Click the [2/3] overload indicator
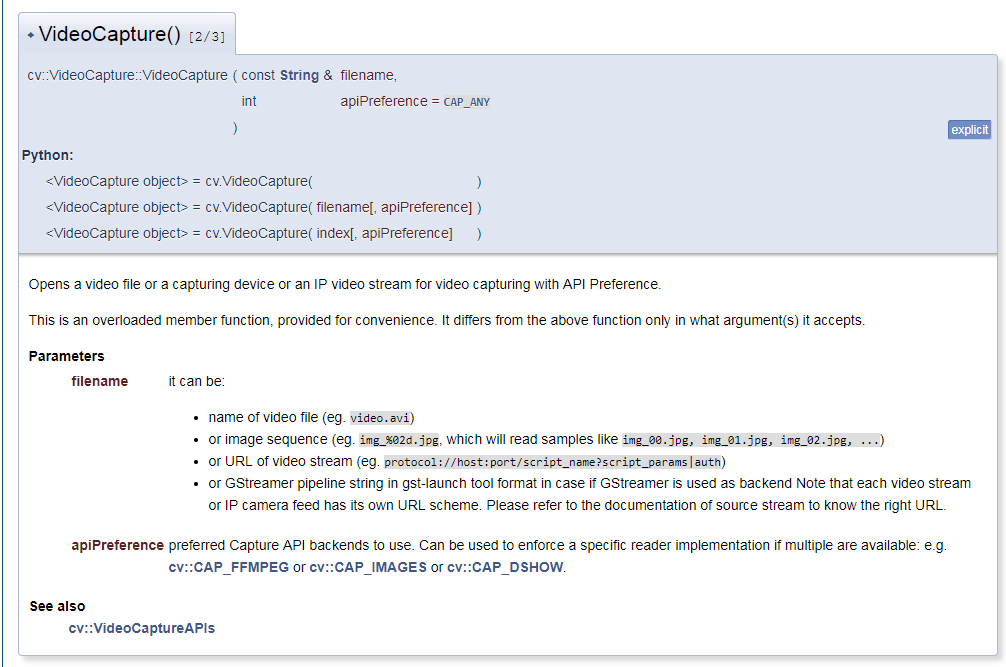Screen dimensions: 1006x667 click(207, 37)
